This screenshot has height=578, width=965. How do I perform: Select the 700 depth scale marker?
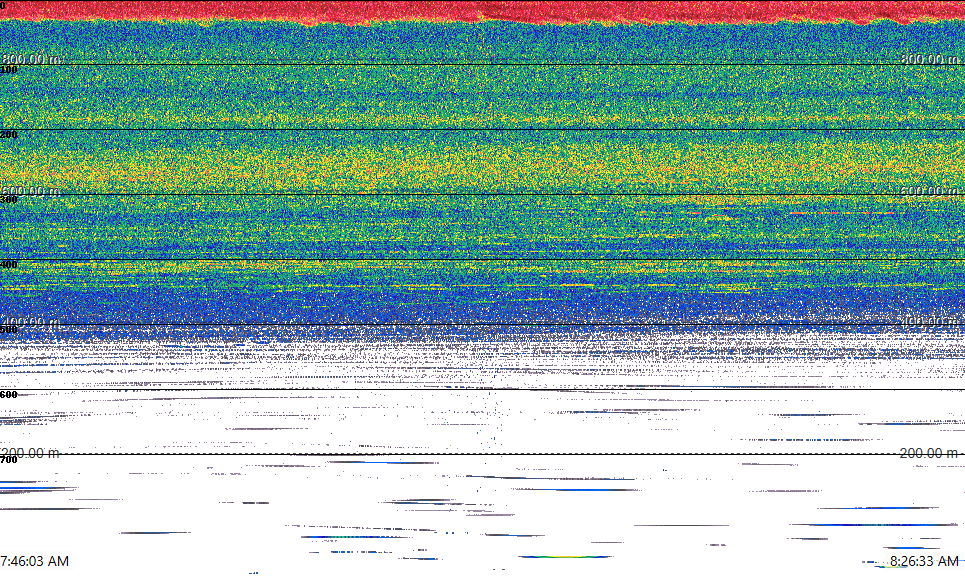9,460
